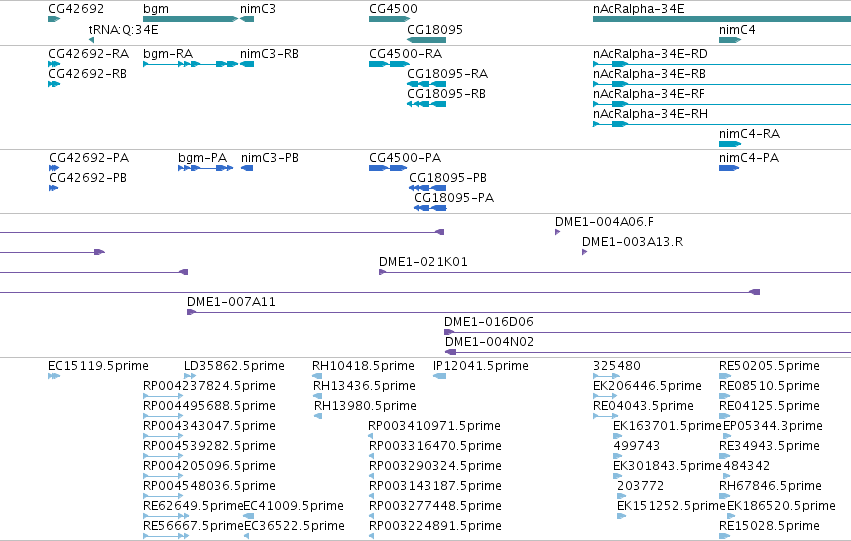Select transcript CG18095-RA label
The height and width of the screenshot is (541, 851).
click(x=448, y=74)
